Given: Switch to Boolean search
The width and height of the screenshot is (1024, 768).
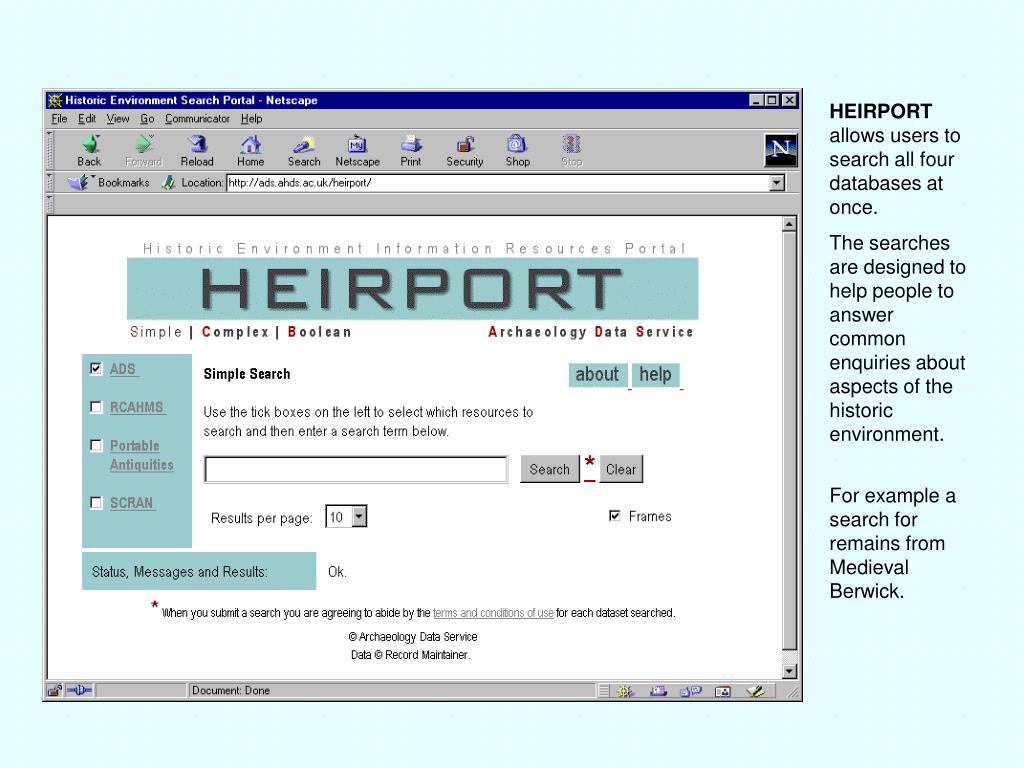Looking at the screenshot, I should pyautogui.click(x=320, y=332).
